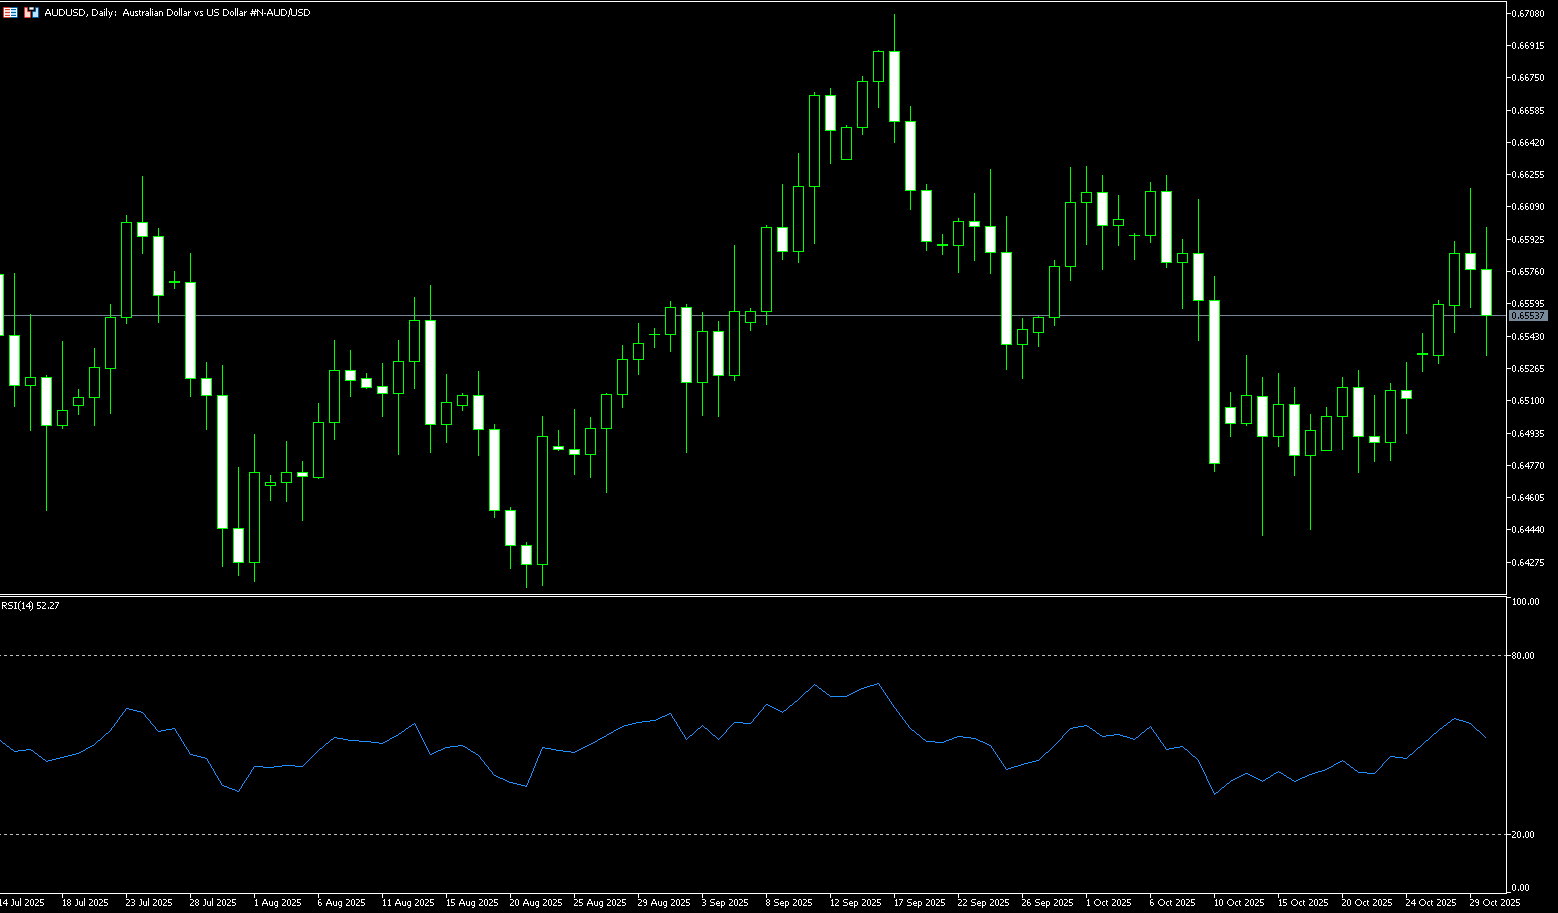Image resolution: width=1558 pixels, height=913 pixels.
Task: Click the large bearish candle on 10 Oct 2025
Action: click(1214, 382)
